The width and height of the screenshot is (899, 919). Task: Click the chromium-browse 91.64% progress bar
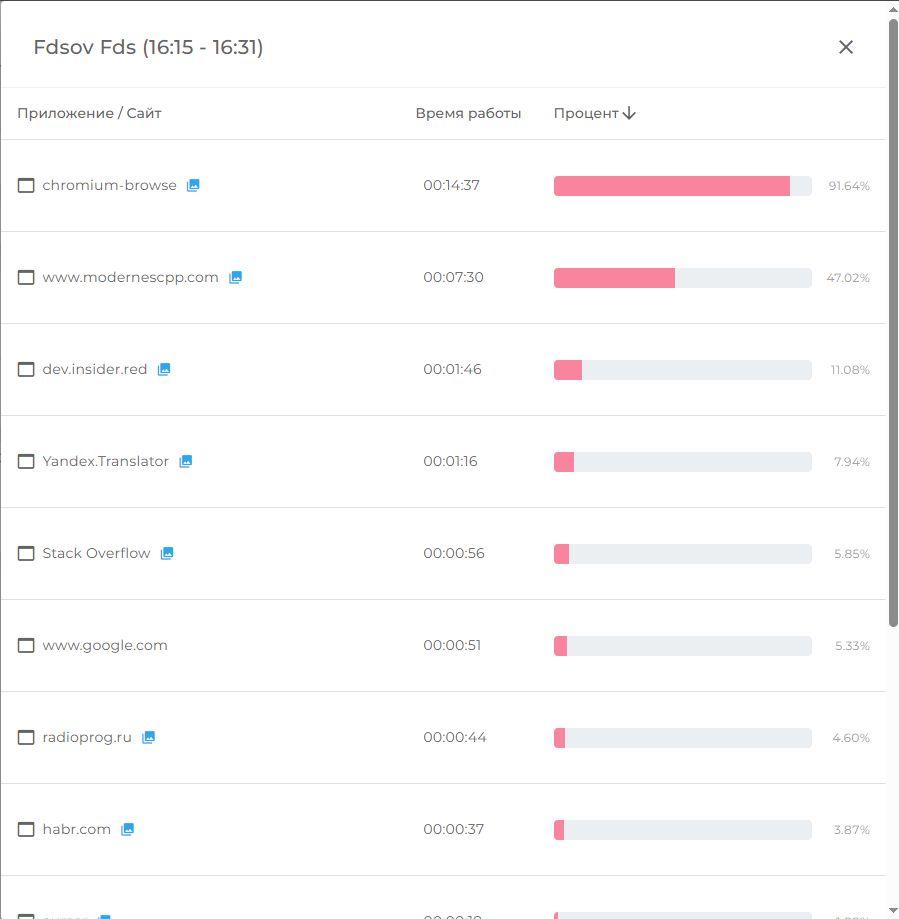coord(682,186)
